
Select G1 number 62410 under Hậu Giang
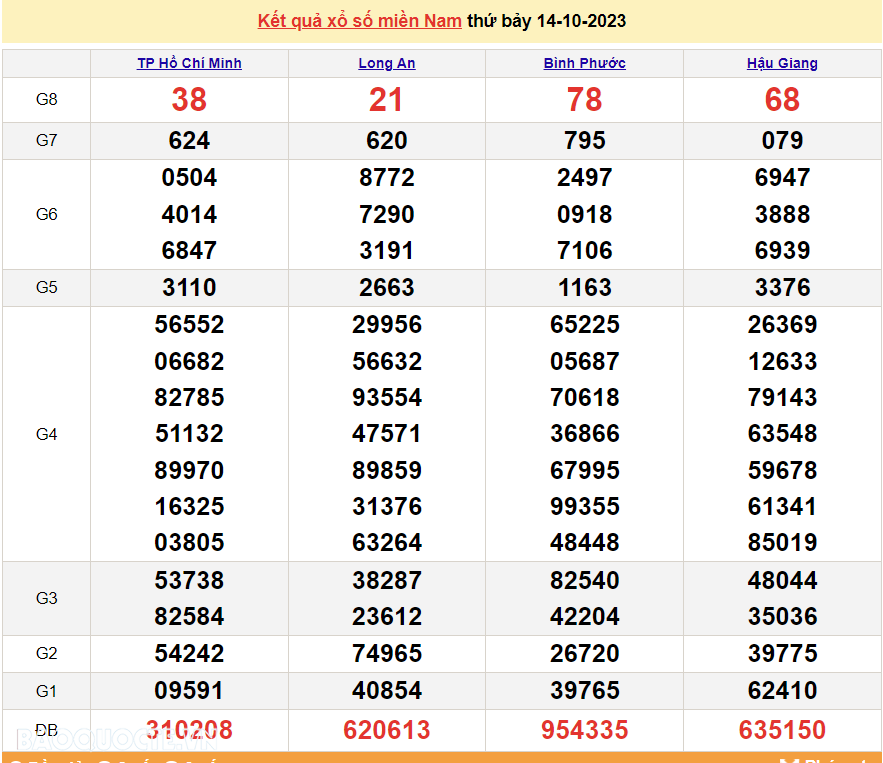782,691
